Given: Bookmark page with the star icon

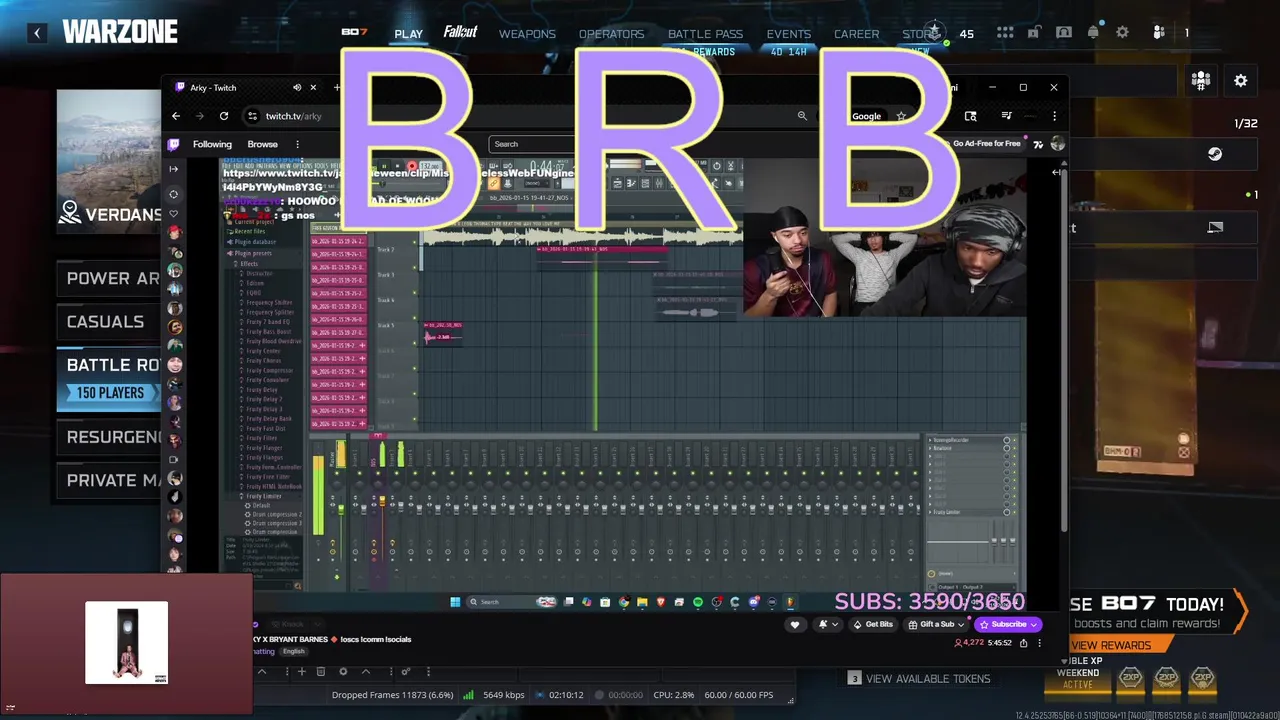Looking at the screenshot, I should (901, 116).
